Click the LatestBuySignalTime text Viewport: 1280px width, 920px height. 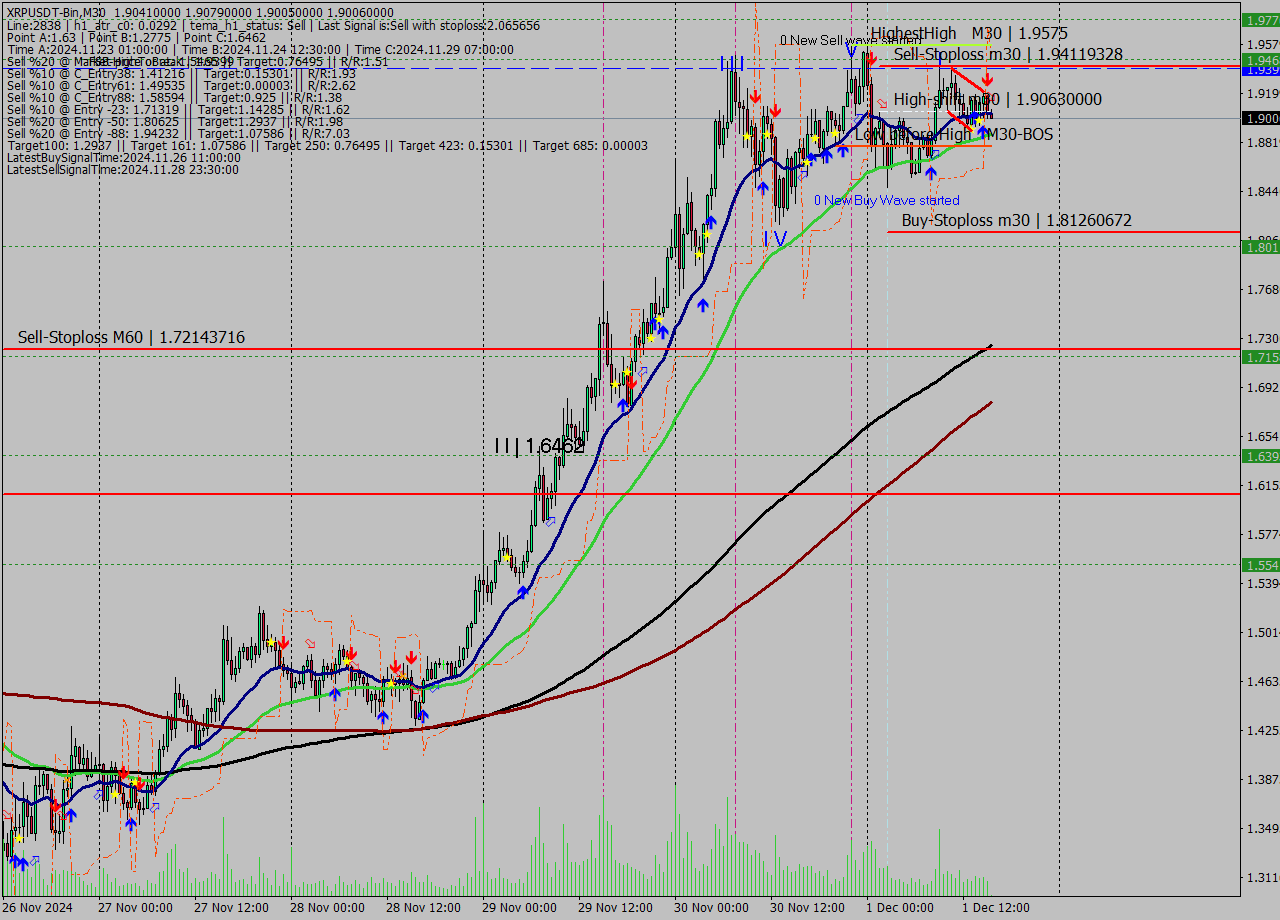[124, 158]
